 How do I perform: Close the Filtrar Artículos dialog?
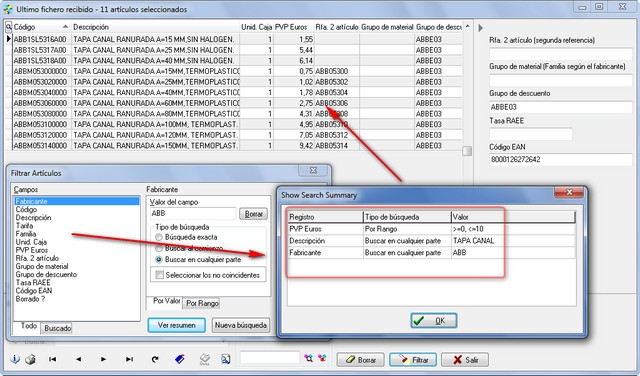click(x=313, y=170)
